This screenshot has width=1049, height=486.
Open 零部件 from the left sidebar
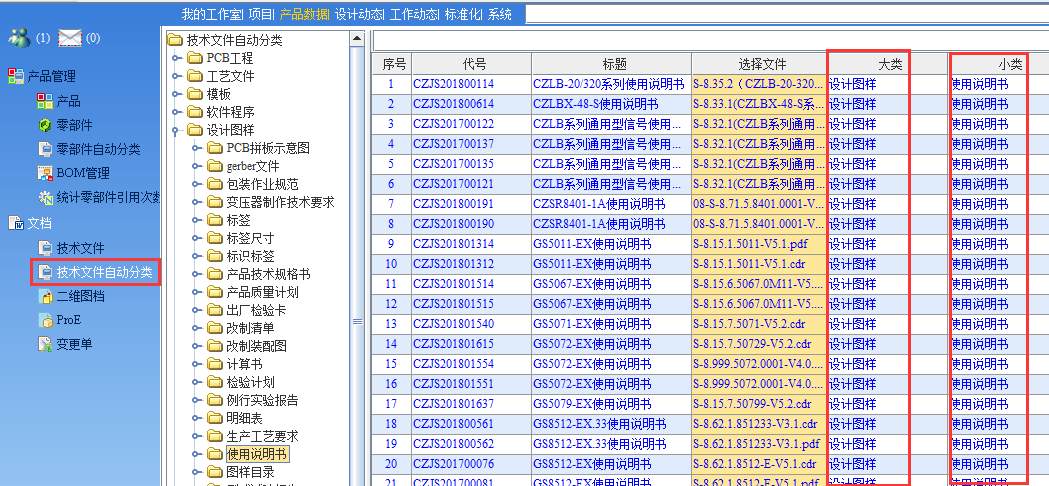74,125
